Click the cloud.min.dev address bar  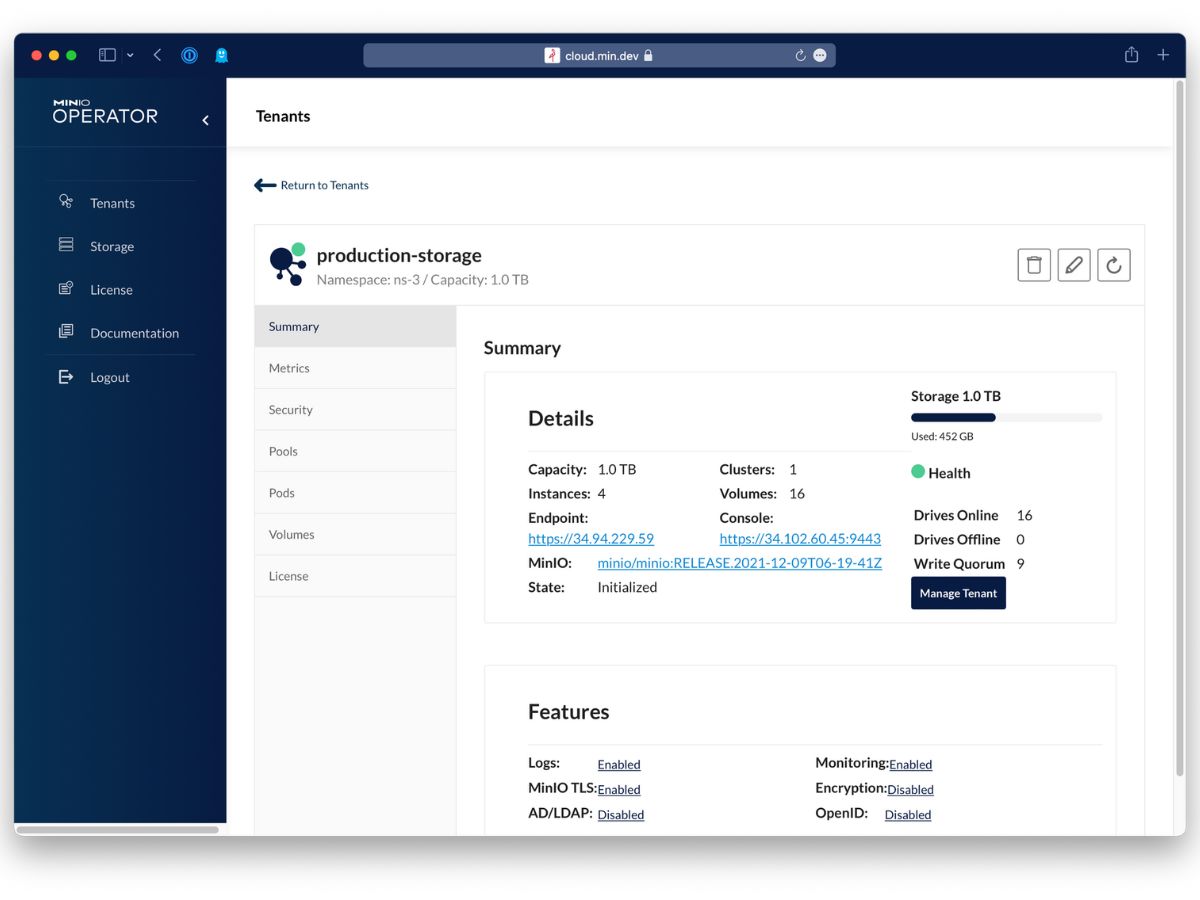point(599,56)
